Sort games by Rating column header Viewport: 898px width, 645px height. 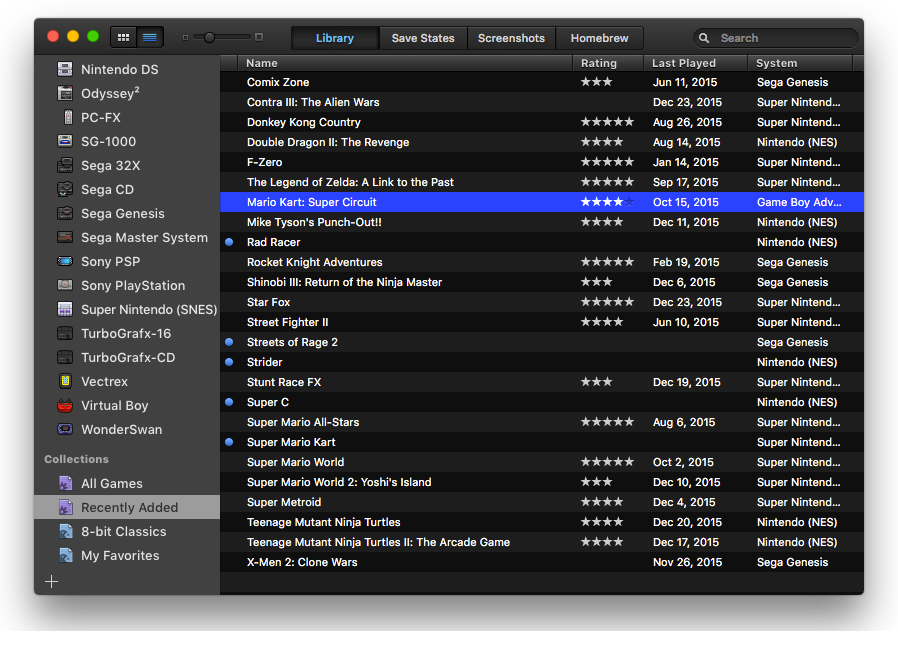click(599, 63)
